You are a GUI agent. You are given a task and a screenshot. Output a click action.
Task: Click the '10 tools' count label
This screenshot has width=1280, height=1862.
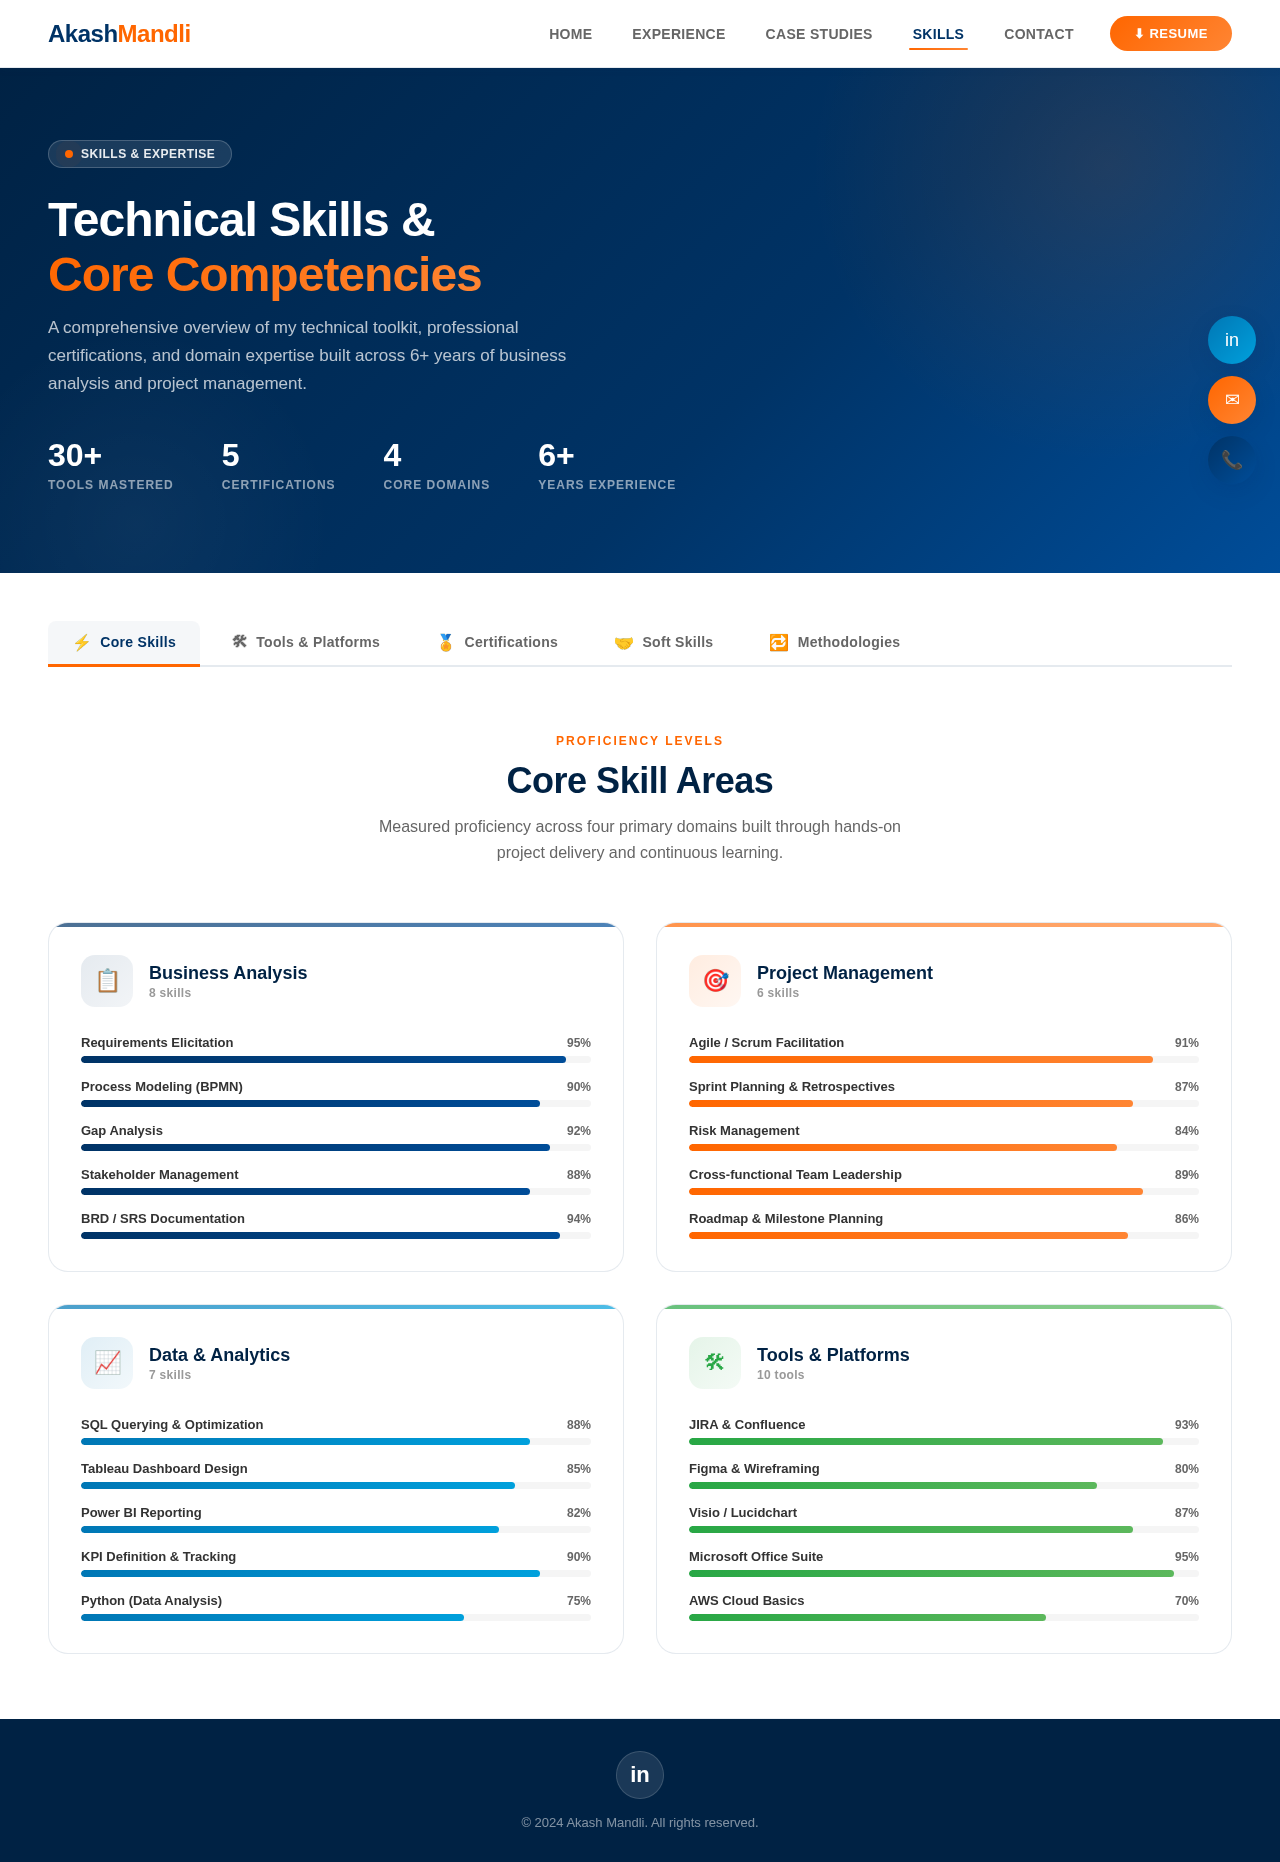tap(780, 1375)
